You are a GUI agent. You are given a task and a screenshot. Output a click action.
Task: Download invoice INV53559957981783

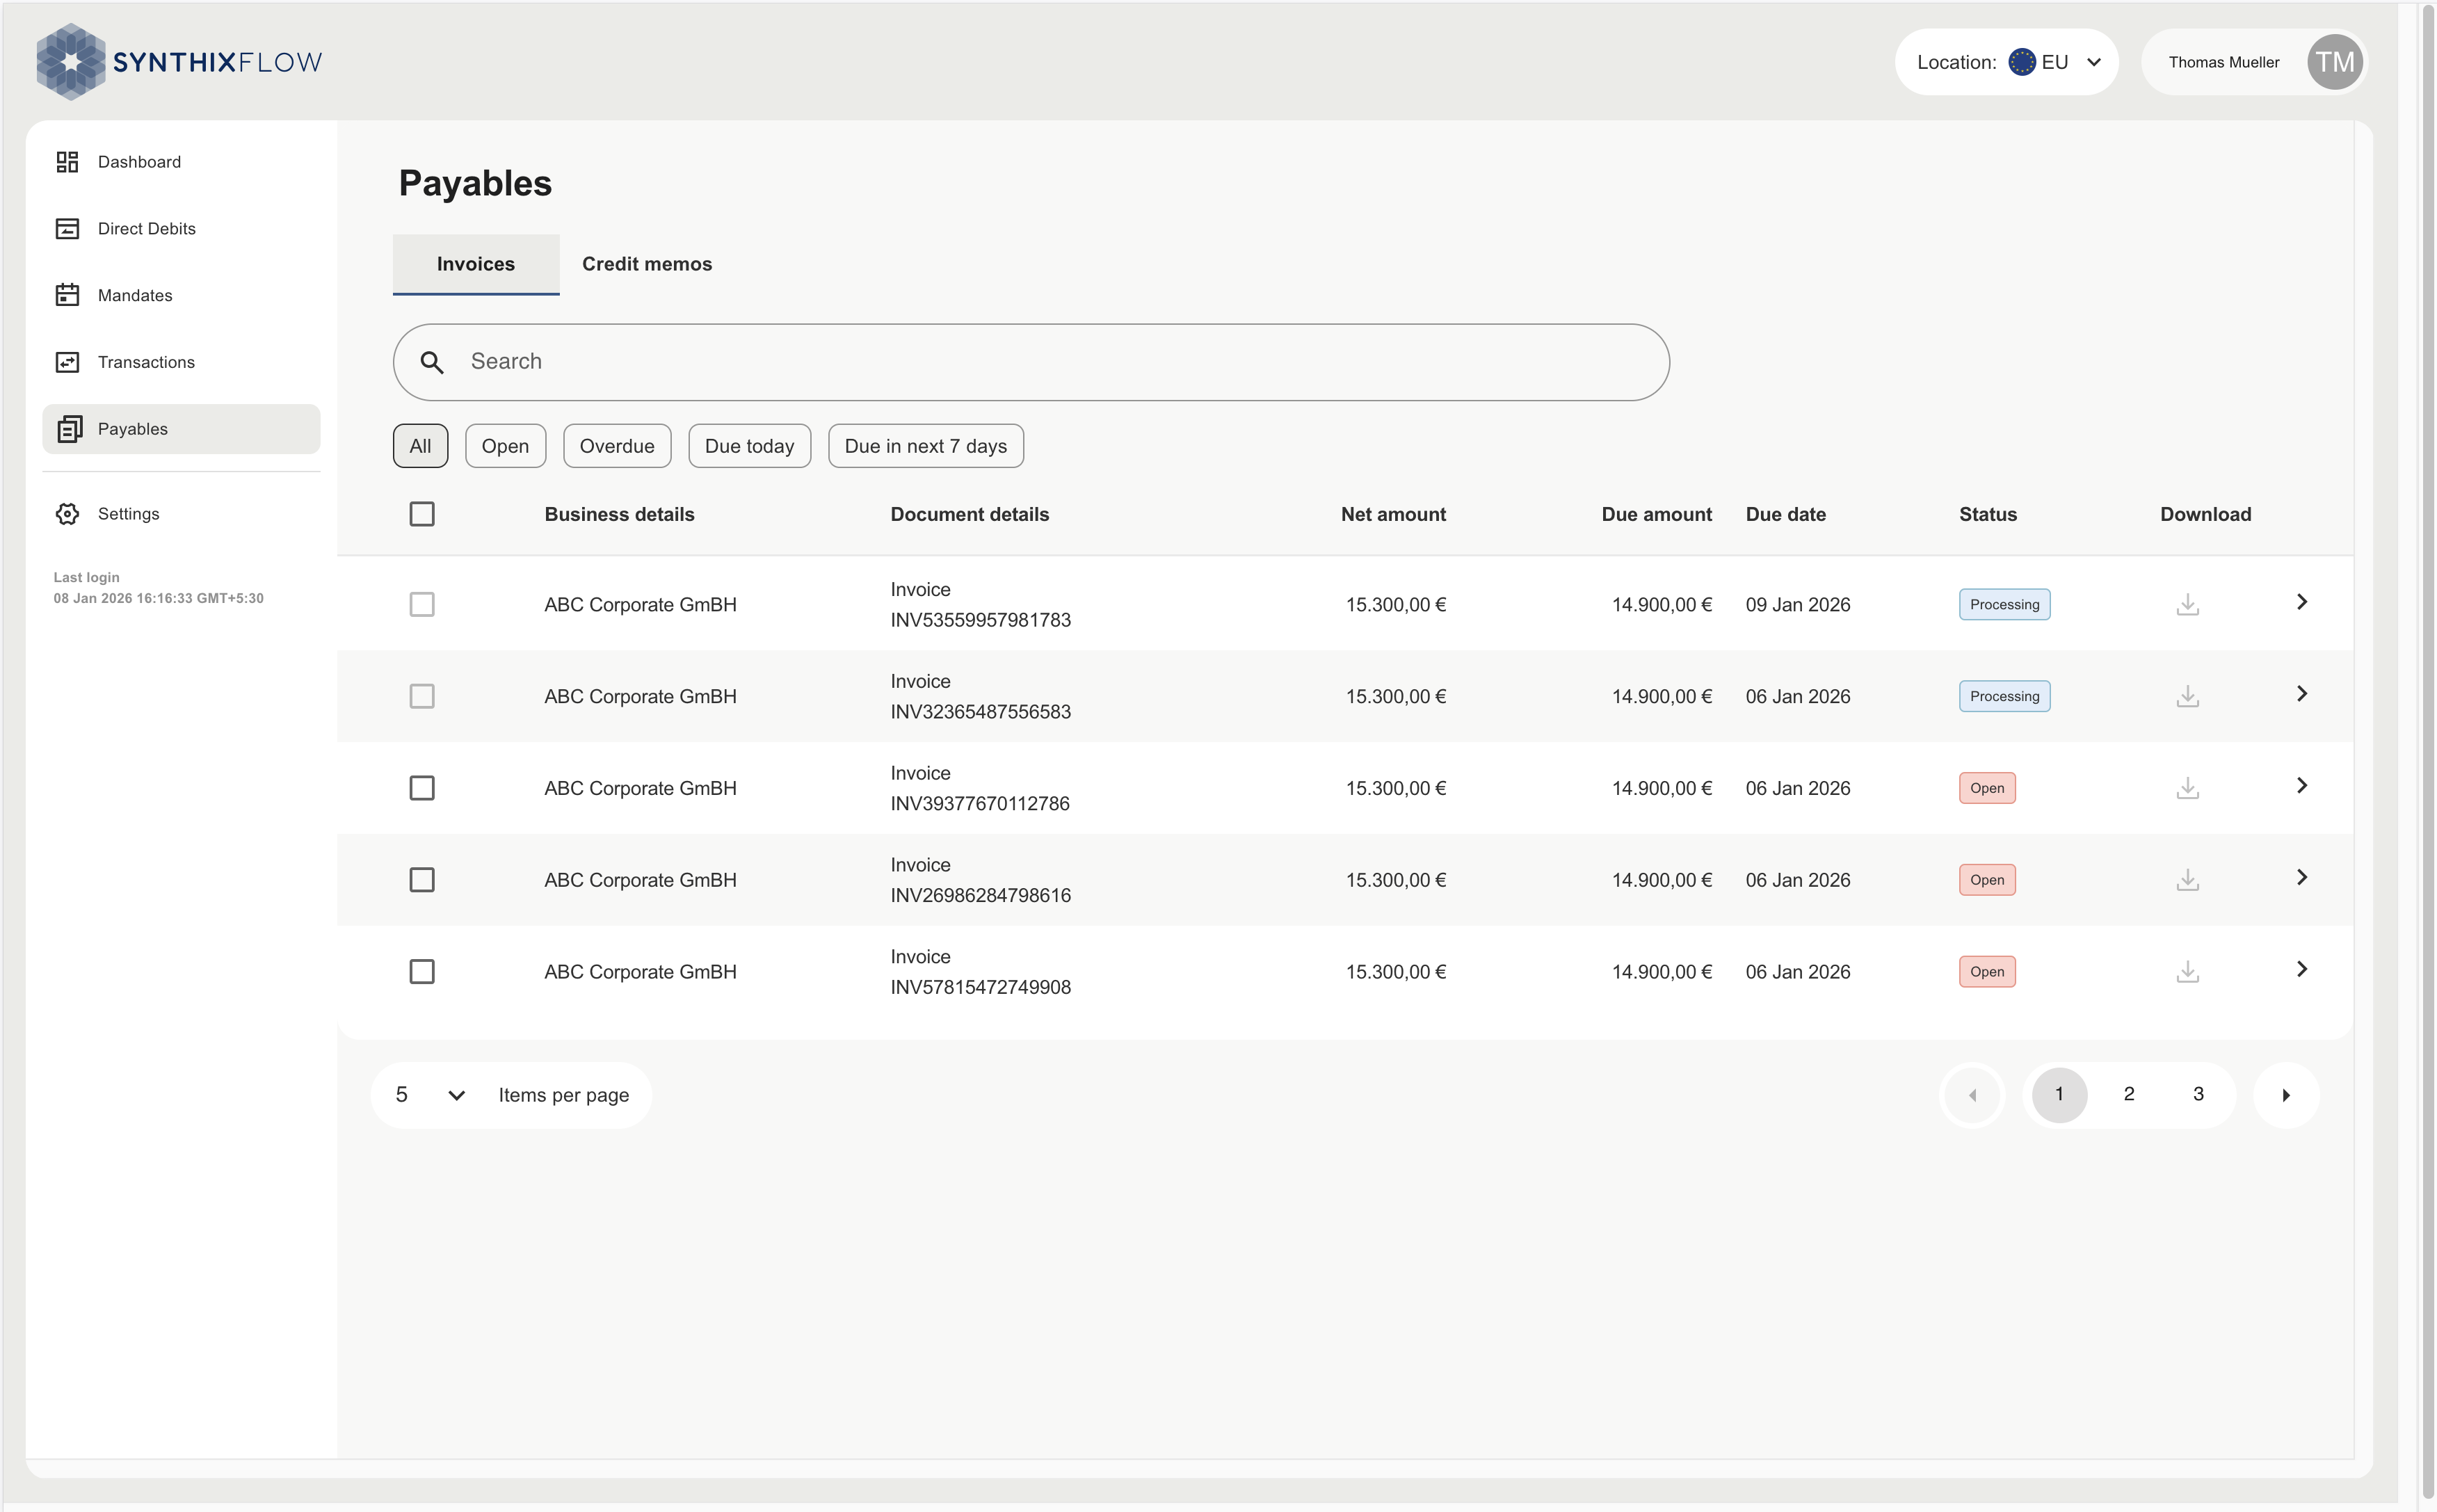[x=2187, y=604]
